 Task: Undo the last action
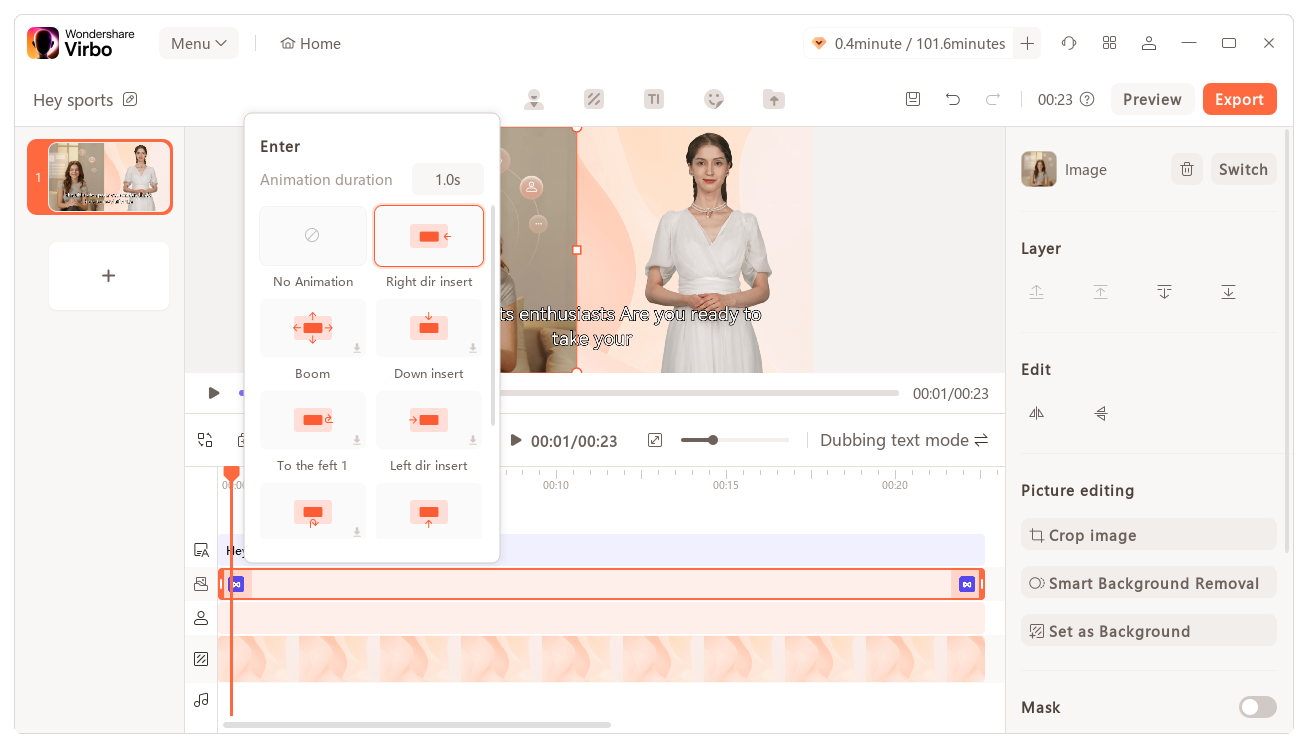pyautogui.click(x=952, y=99)
